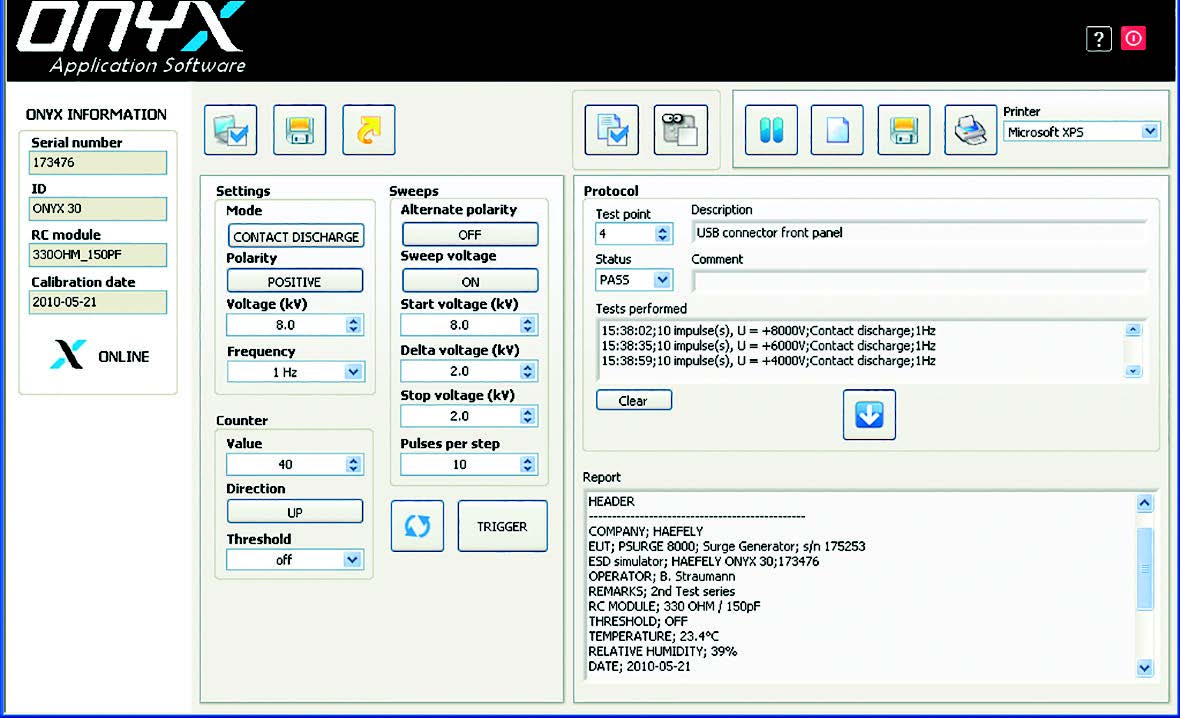This screenshot has width=1180, height=718.
Task: Toggle the counter Direction UP button
Action: coord(295,512)
